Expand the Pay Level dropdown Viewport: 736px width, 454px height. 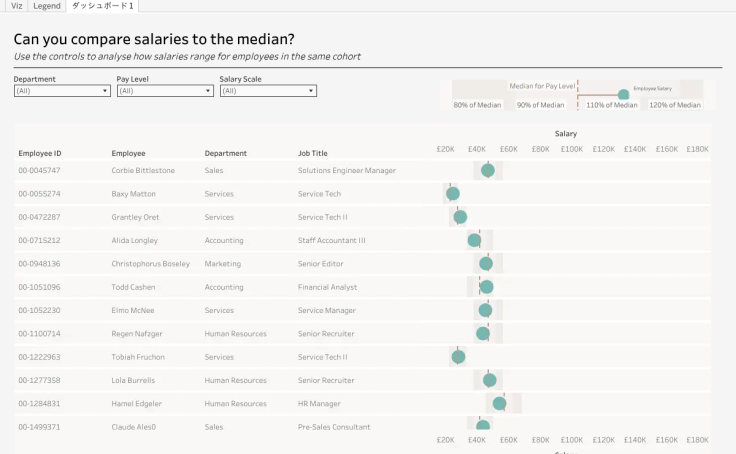pyautogui.click(x=165, y=91)
